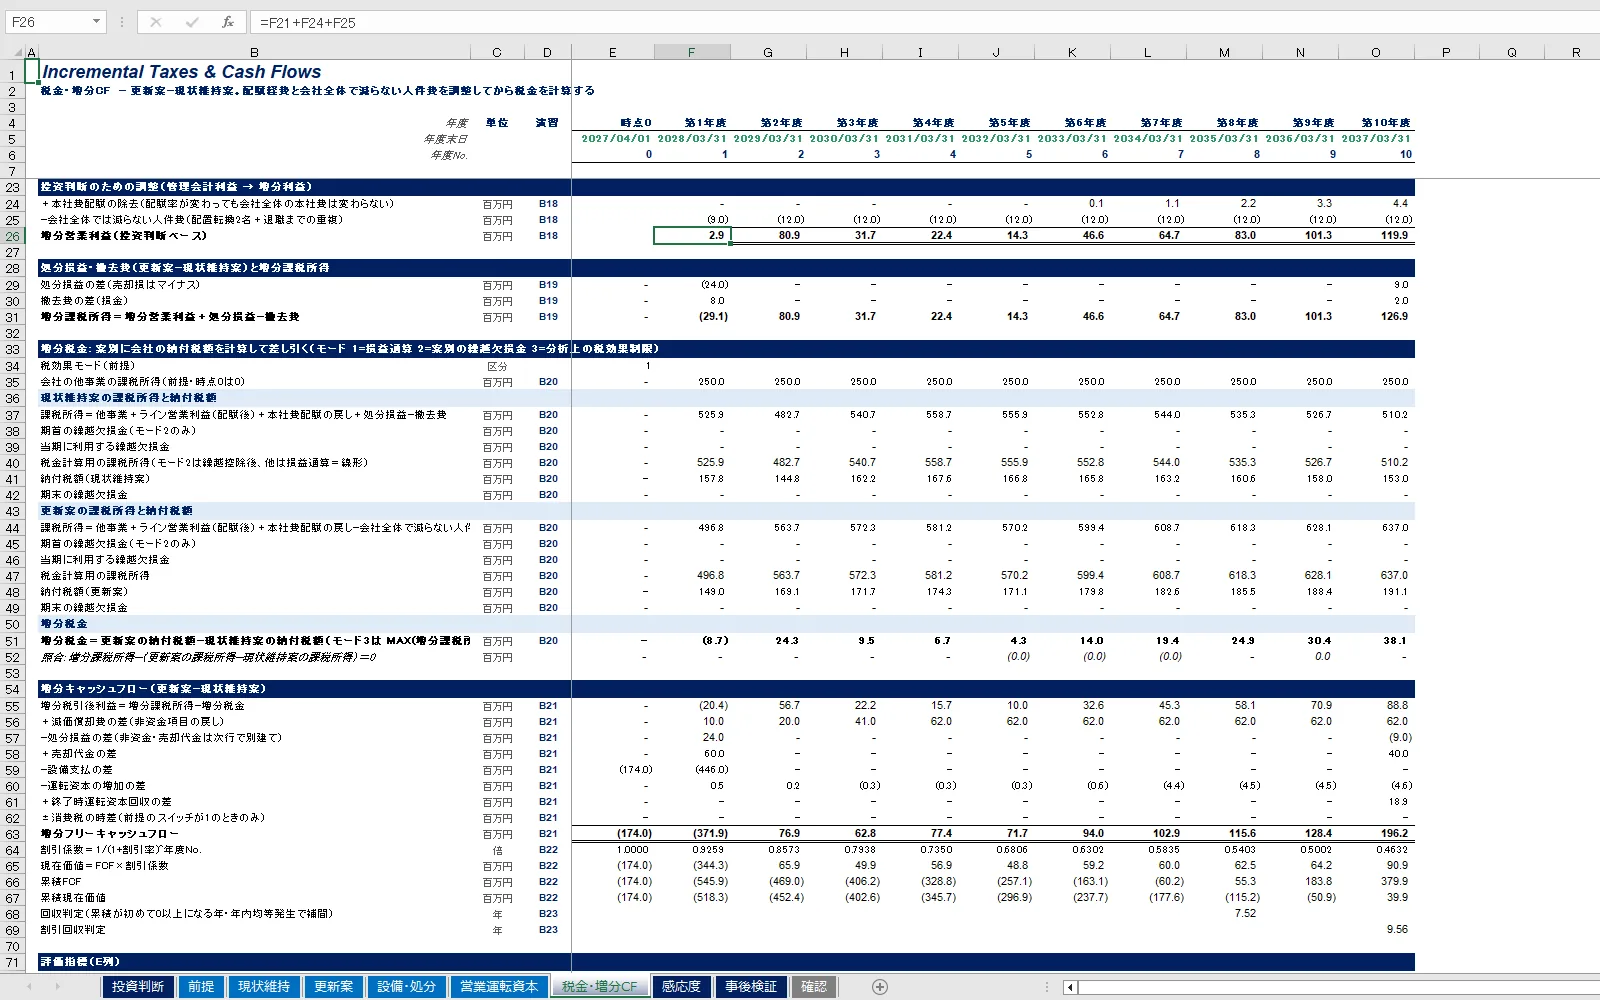Image resolution: width=1600 pixels, height=1000 pixels.
Task: Select column B header
Action: (254, 52)
